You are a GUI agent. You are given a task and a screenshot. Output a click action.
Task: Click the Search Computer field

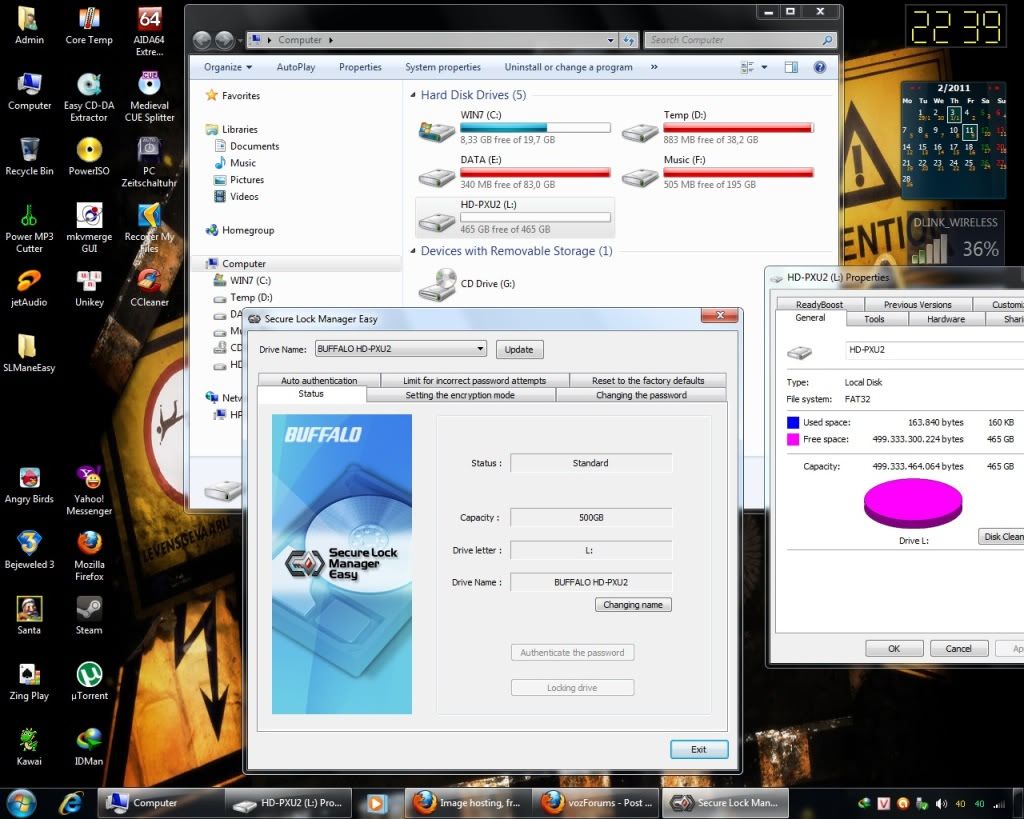point(740,40)
